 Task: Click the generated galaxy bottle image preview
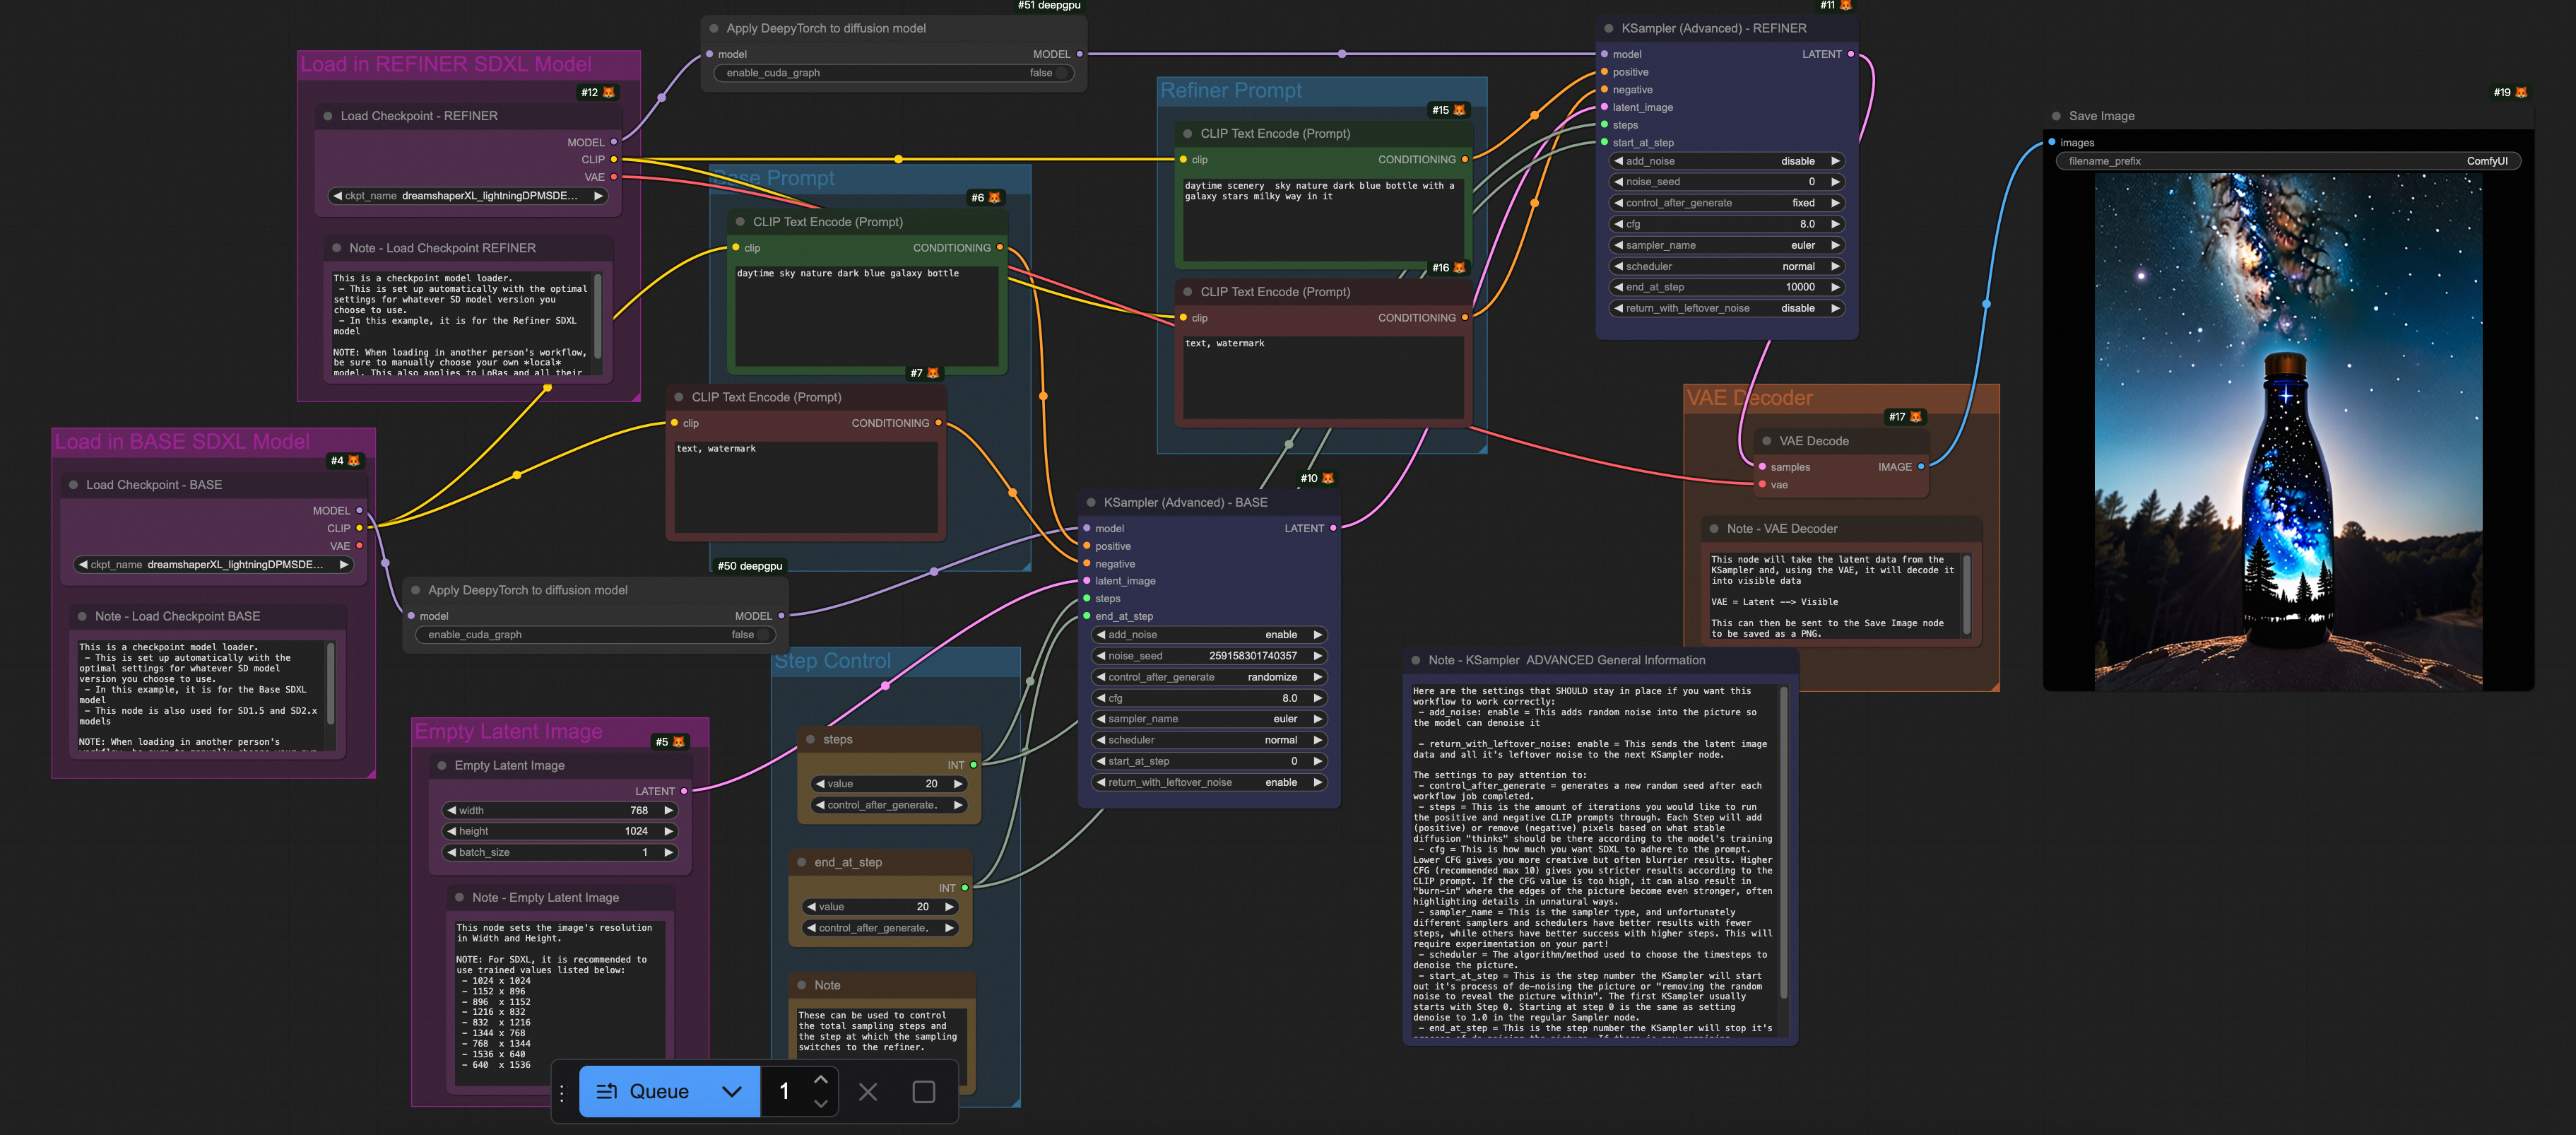[x=2288, y=432]
